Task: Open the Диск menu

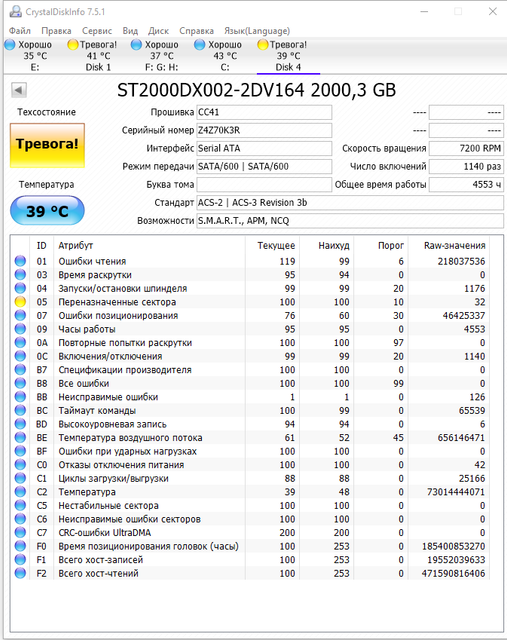Action: (158, 31)
